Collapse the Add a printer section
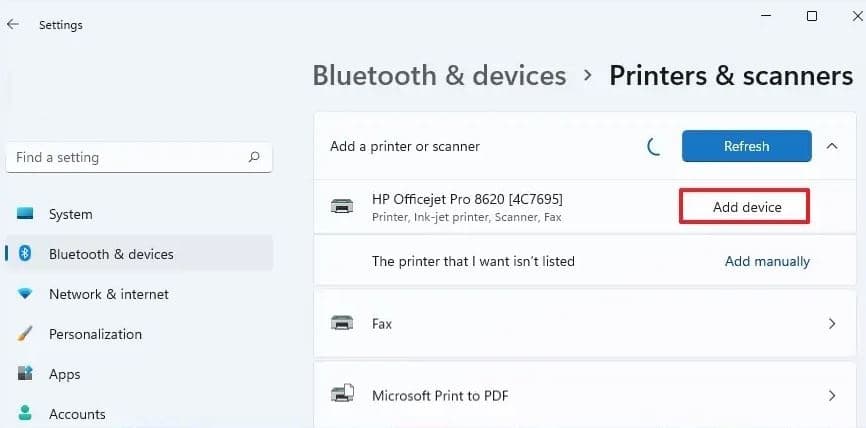Image resolution: width=866 pixels, height=428 pixels. 832,146
